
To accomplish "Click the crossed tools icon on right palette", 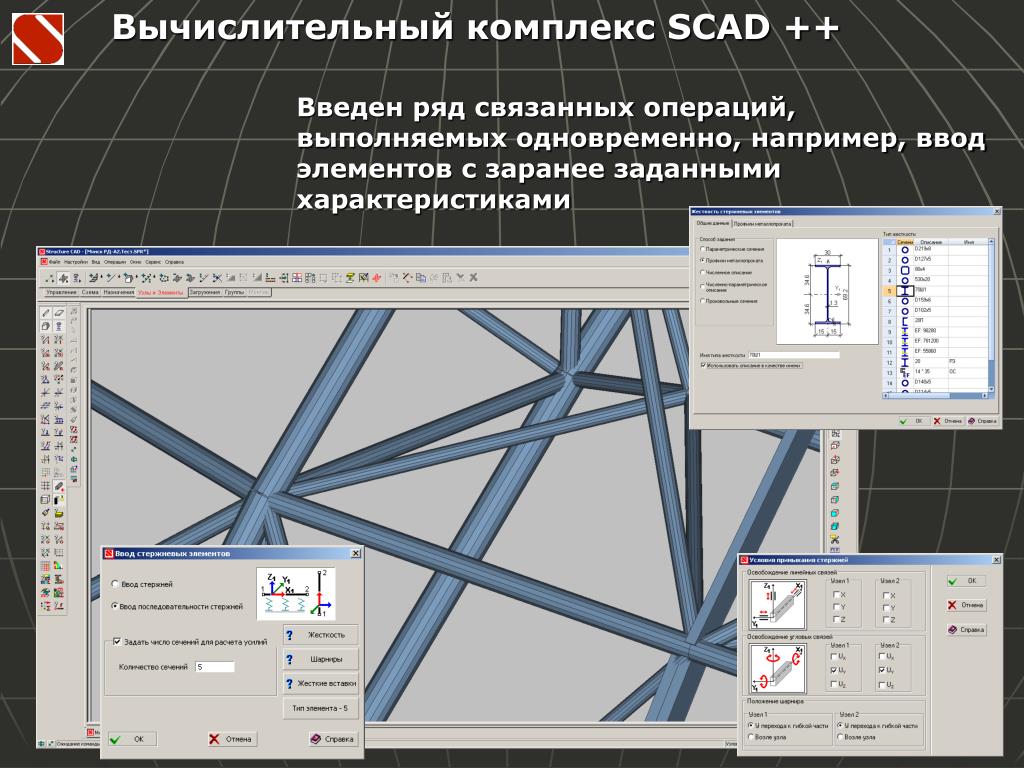I will point(835,539).
